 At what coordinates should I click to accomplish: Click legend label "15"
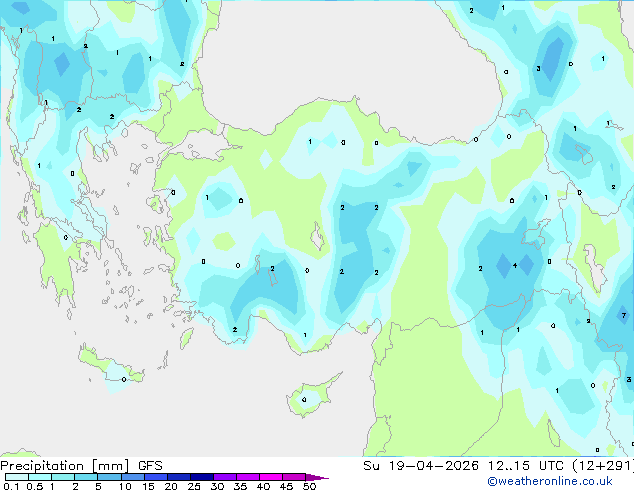tap(148, 486)
